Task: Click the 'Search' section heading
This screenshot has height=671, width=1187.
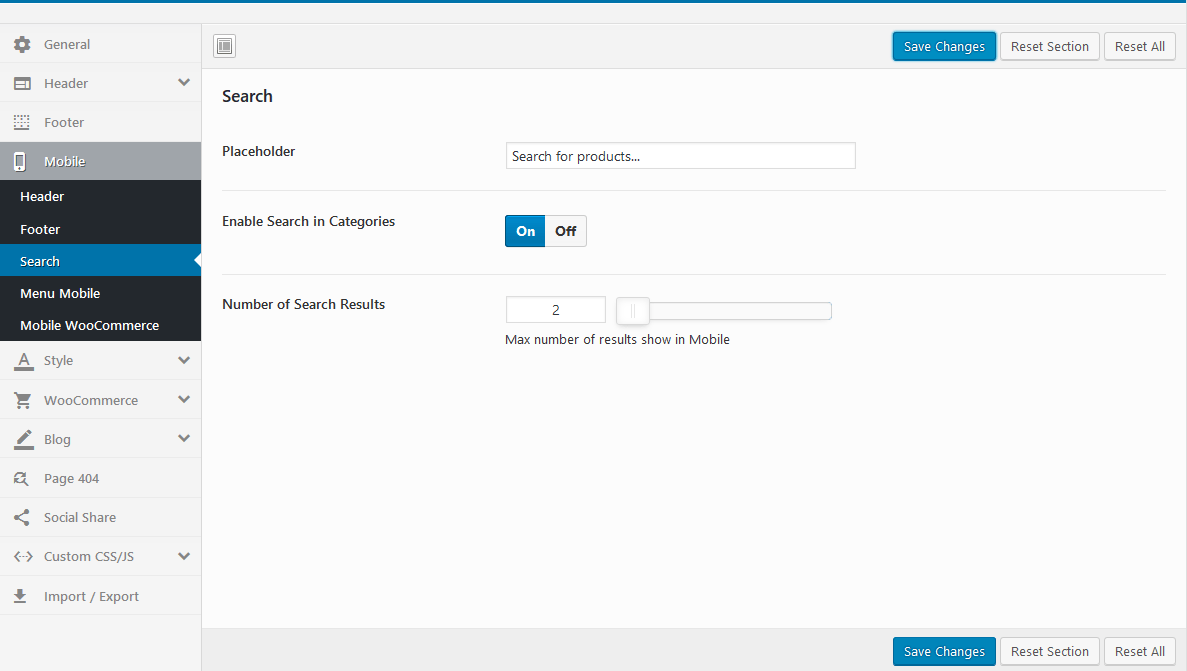Action: point(247,96)
